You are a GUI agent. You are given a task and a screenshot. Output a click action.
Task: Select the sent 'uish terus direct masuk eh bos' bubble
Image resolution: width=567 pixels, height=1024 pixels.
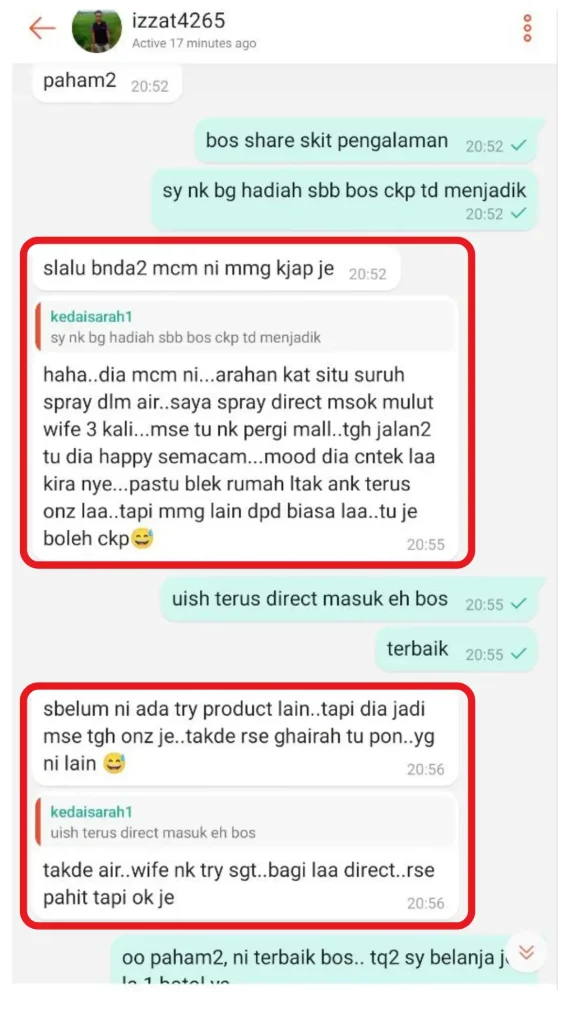[x=349, y=600]
